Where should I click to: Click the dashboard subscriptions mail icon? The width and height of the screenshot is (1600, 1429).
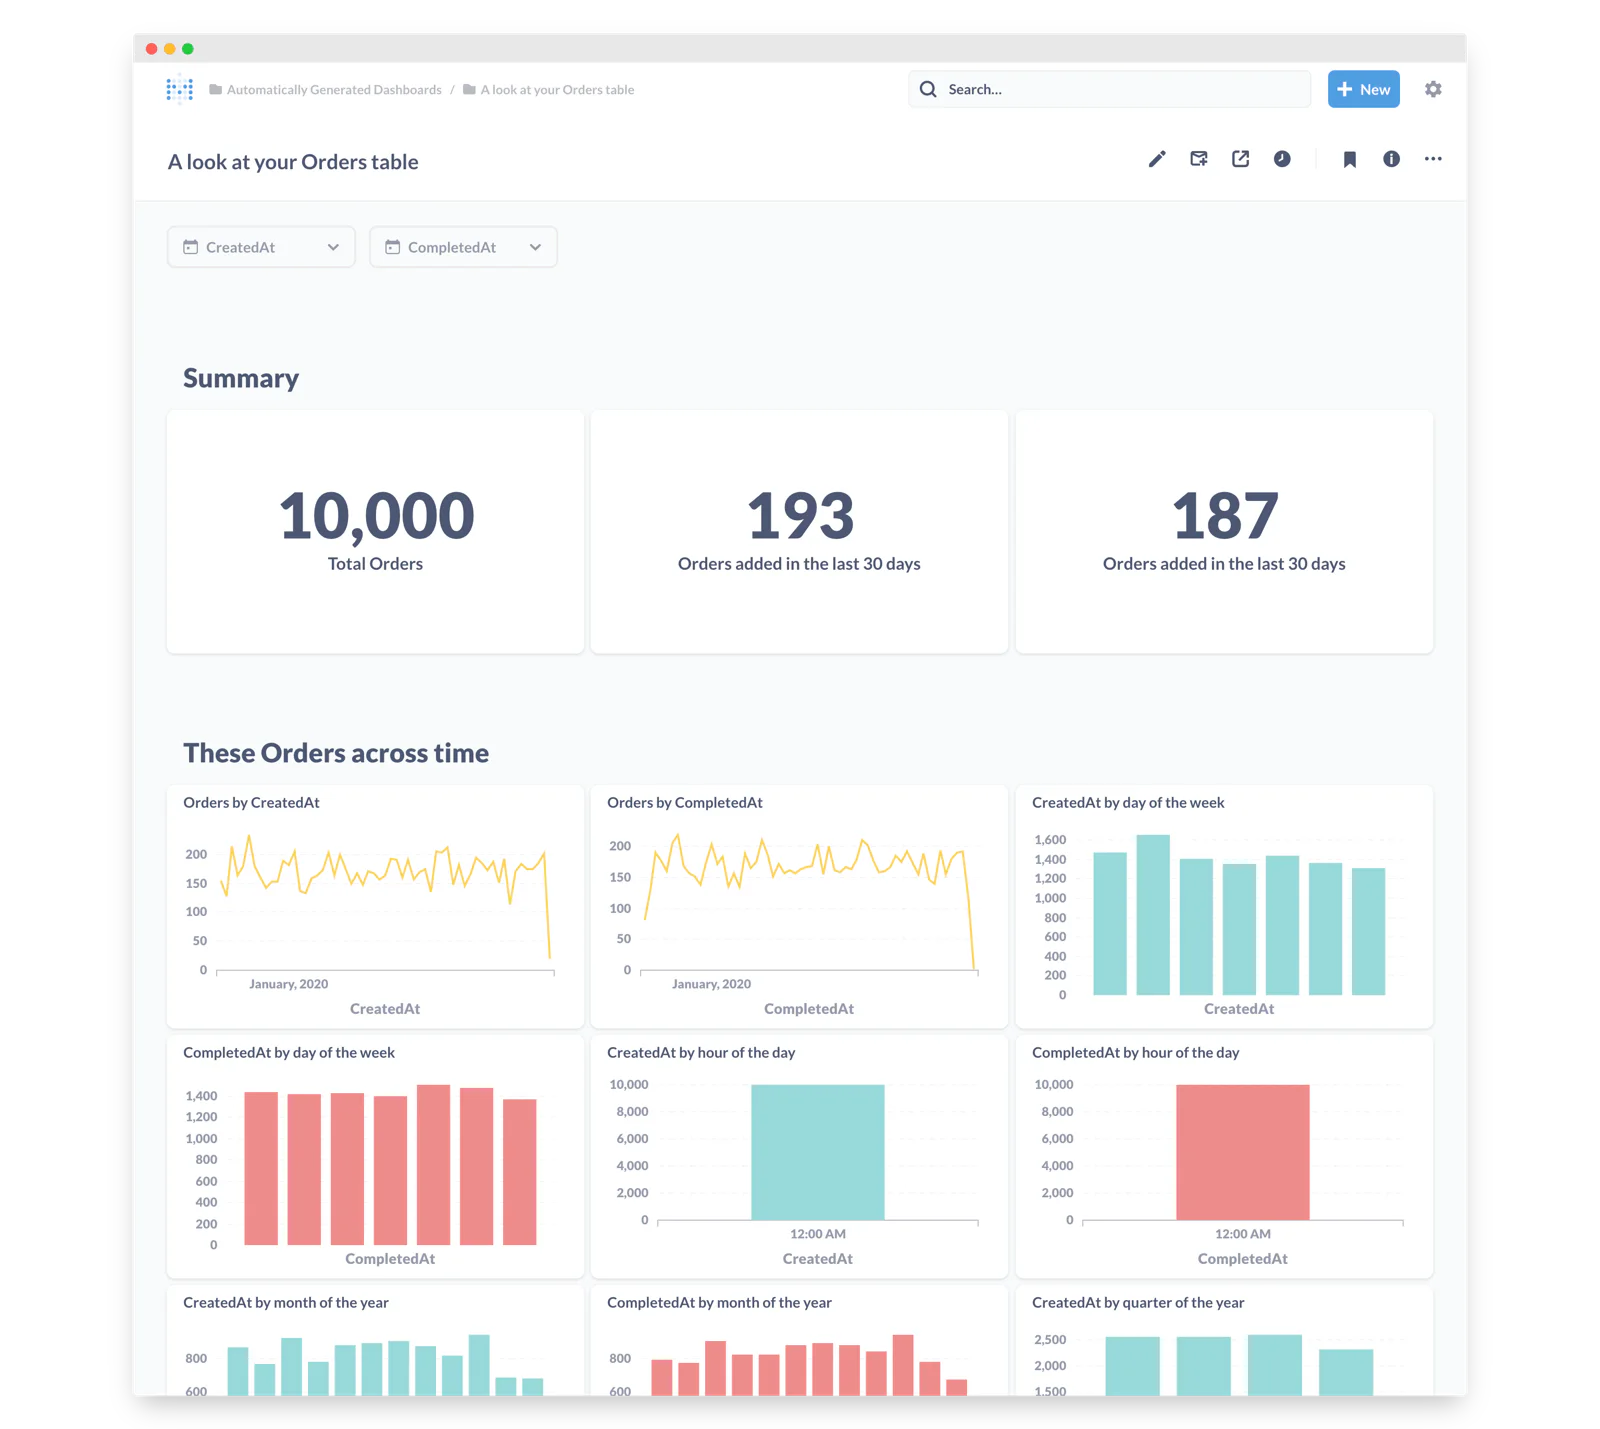click(1199, 159)
